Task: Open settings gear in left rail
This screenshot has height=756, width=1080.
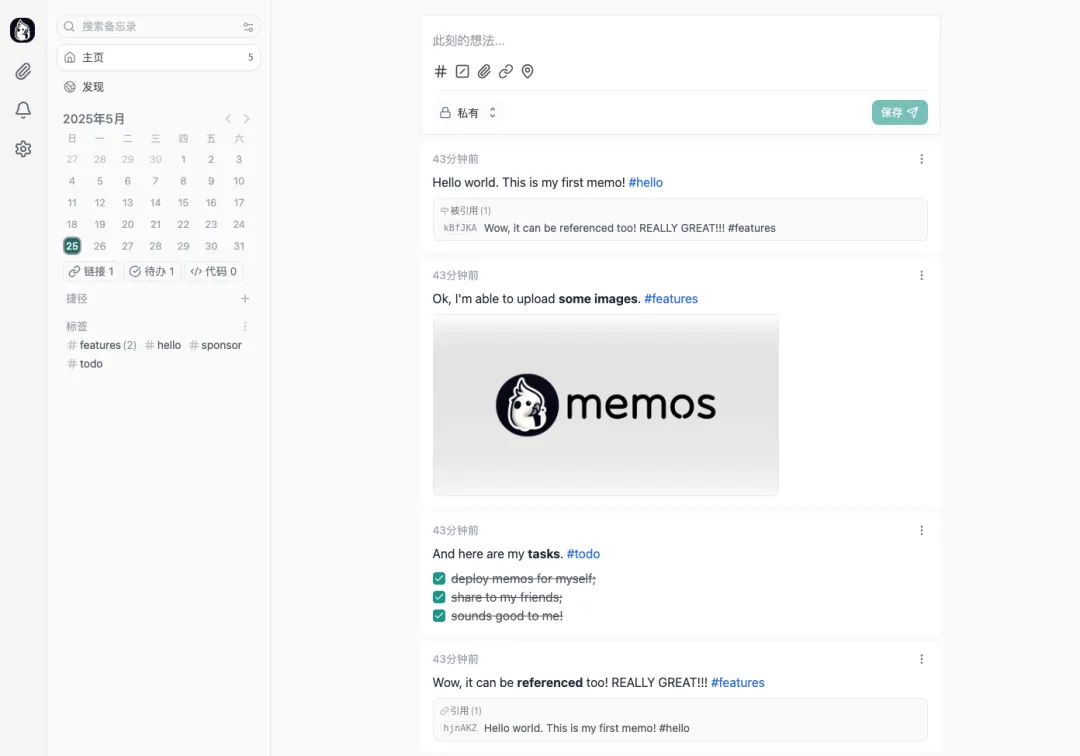Action: (x=23, y=149)
